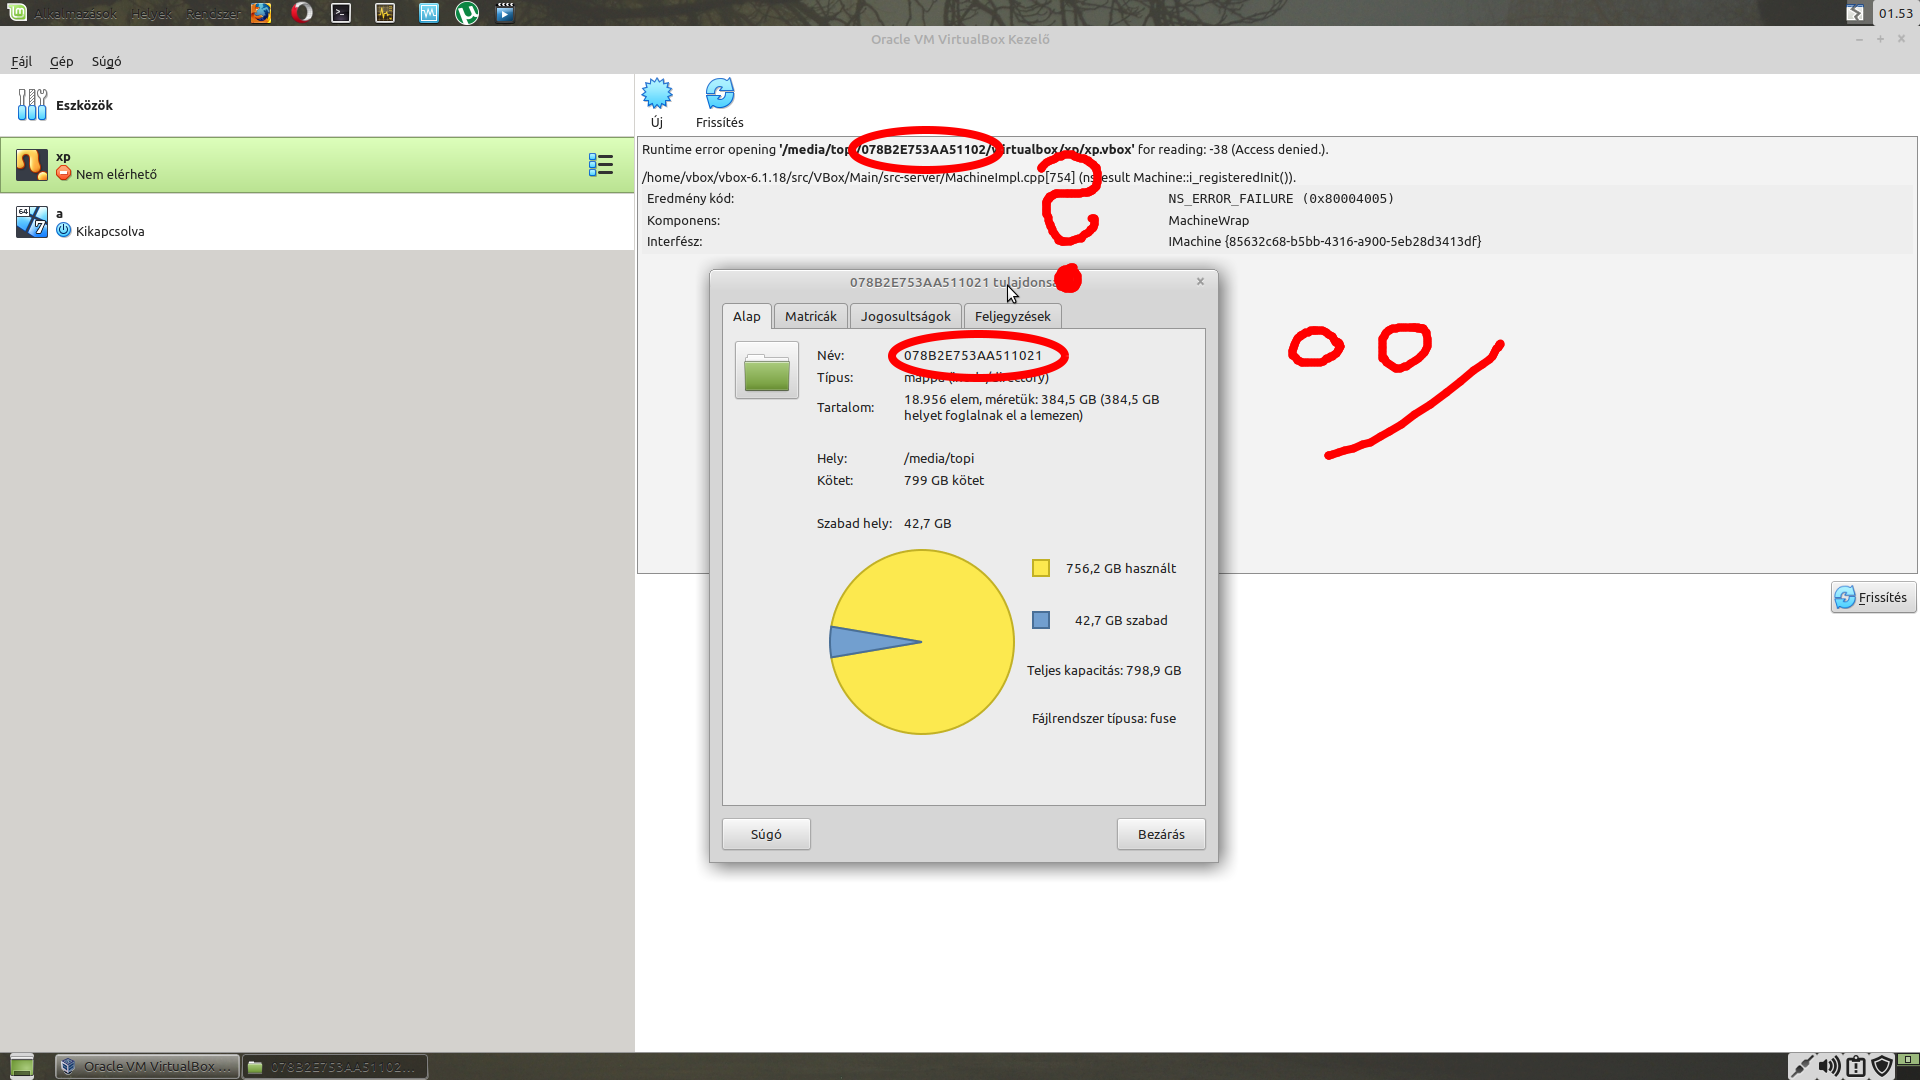The width and height of the screenshot is (1920, 1080).
Task: Click the '/media/topi' location value
Action: (x=938, y=458)
